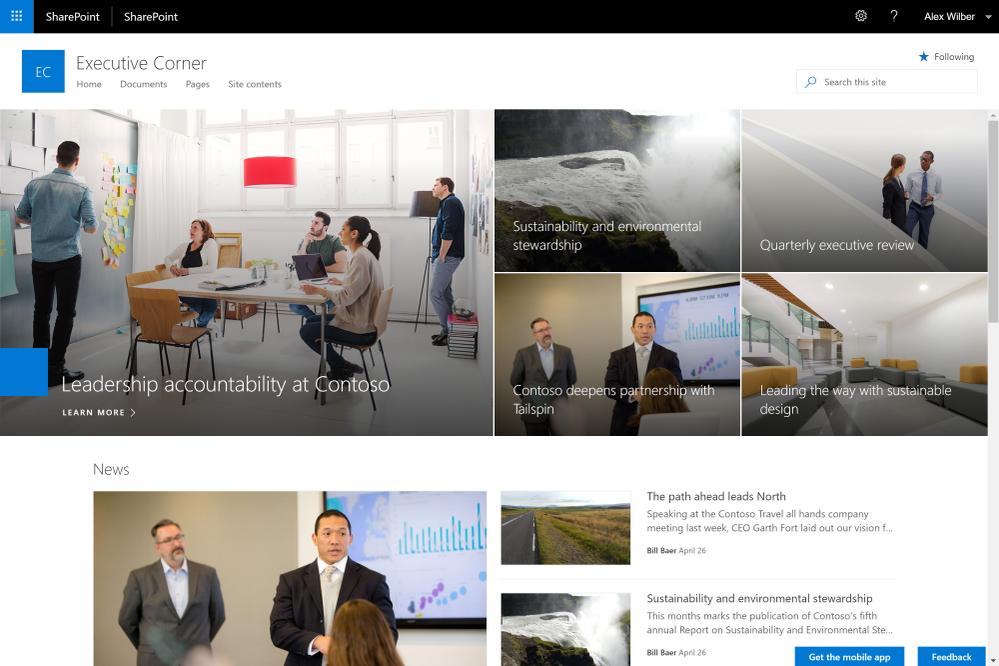Click the LEARN MORE link

(x=94, y=412)
